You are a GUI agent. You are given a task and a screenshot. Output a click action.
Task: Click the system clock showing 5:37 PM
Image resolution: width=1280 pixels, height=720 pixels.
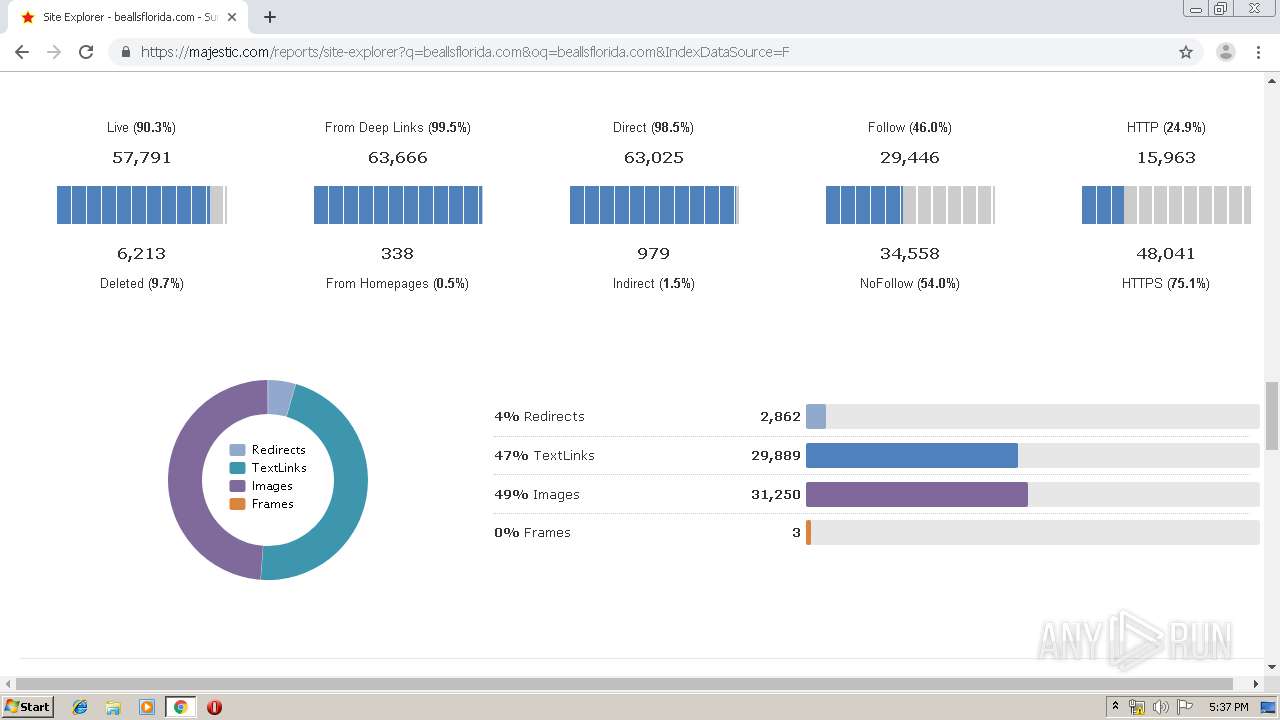[x=1228, y=707]
